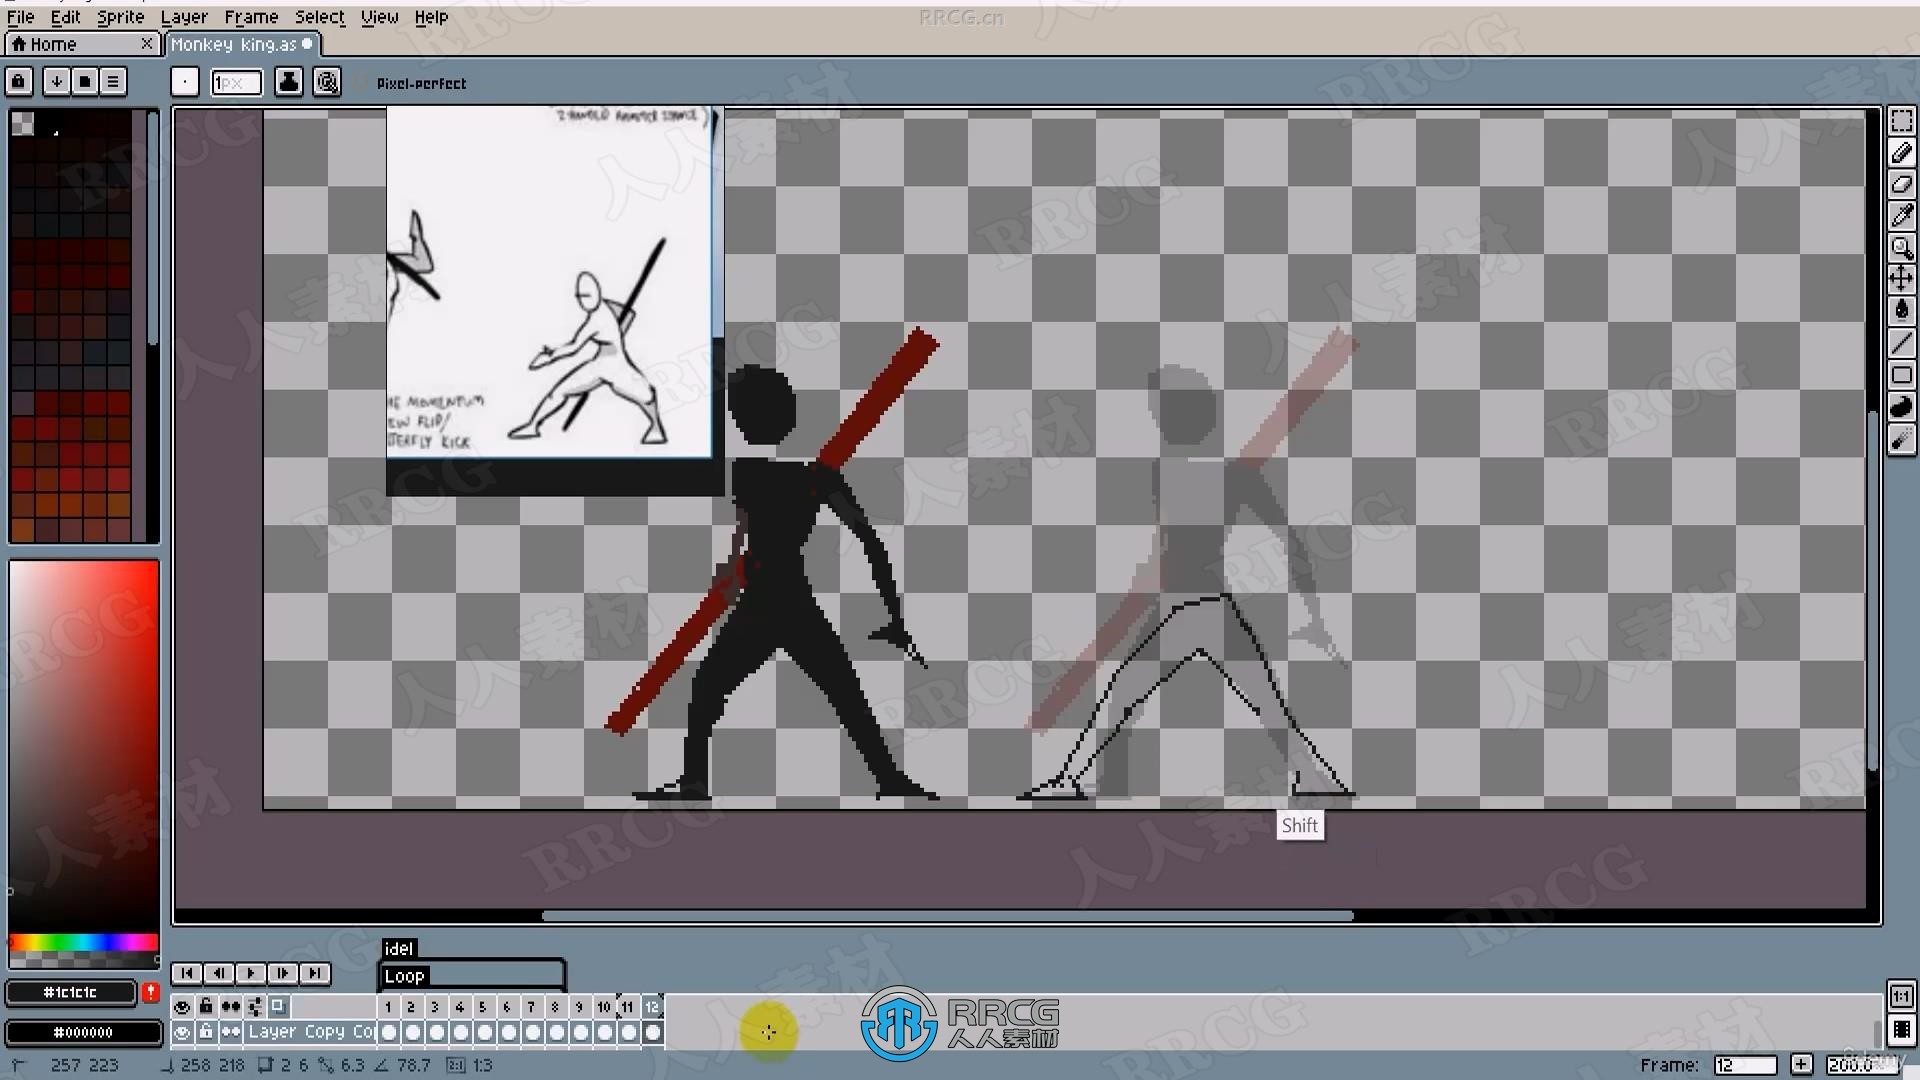The image size is (1920, 1080).
Task: Toggle visibility of all layers in timeline header
Action: coord(182,1007)
